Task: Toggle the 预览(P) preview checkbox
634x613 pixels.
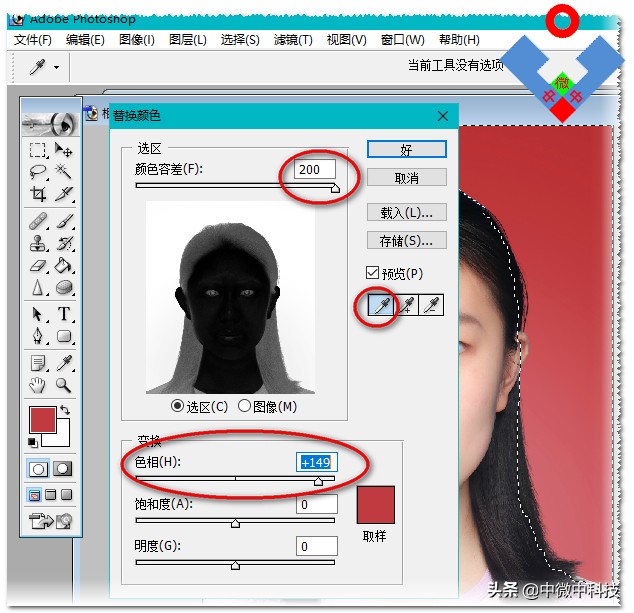Action: [372, 273]
